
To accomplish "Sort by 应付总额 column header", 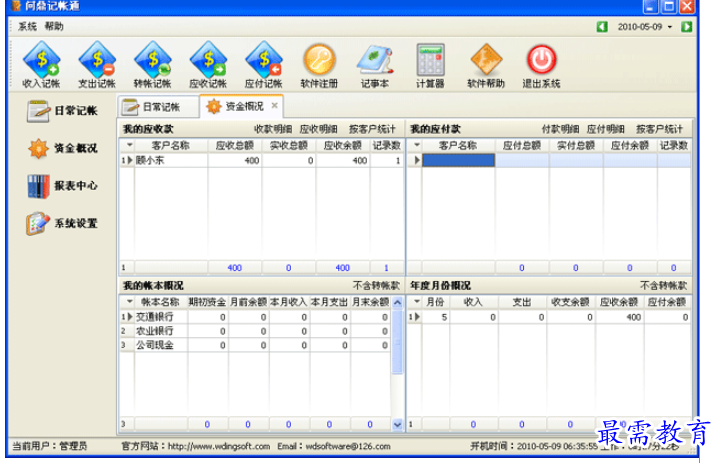I will click(x=522, y=146).
